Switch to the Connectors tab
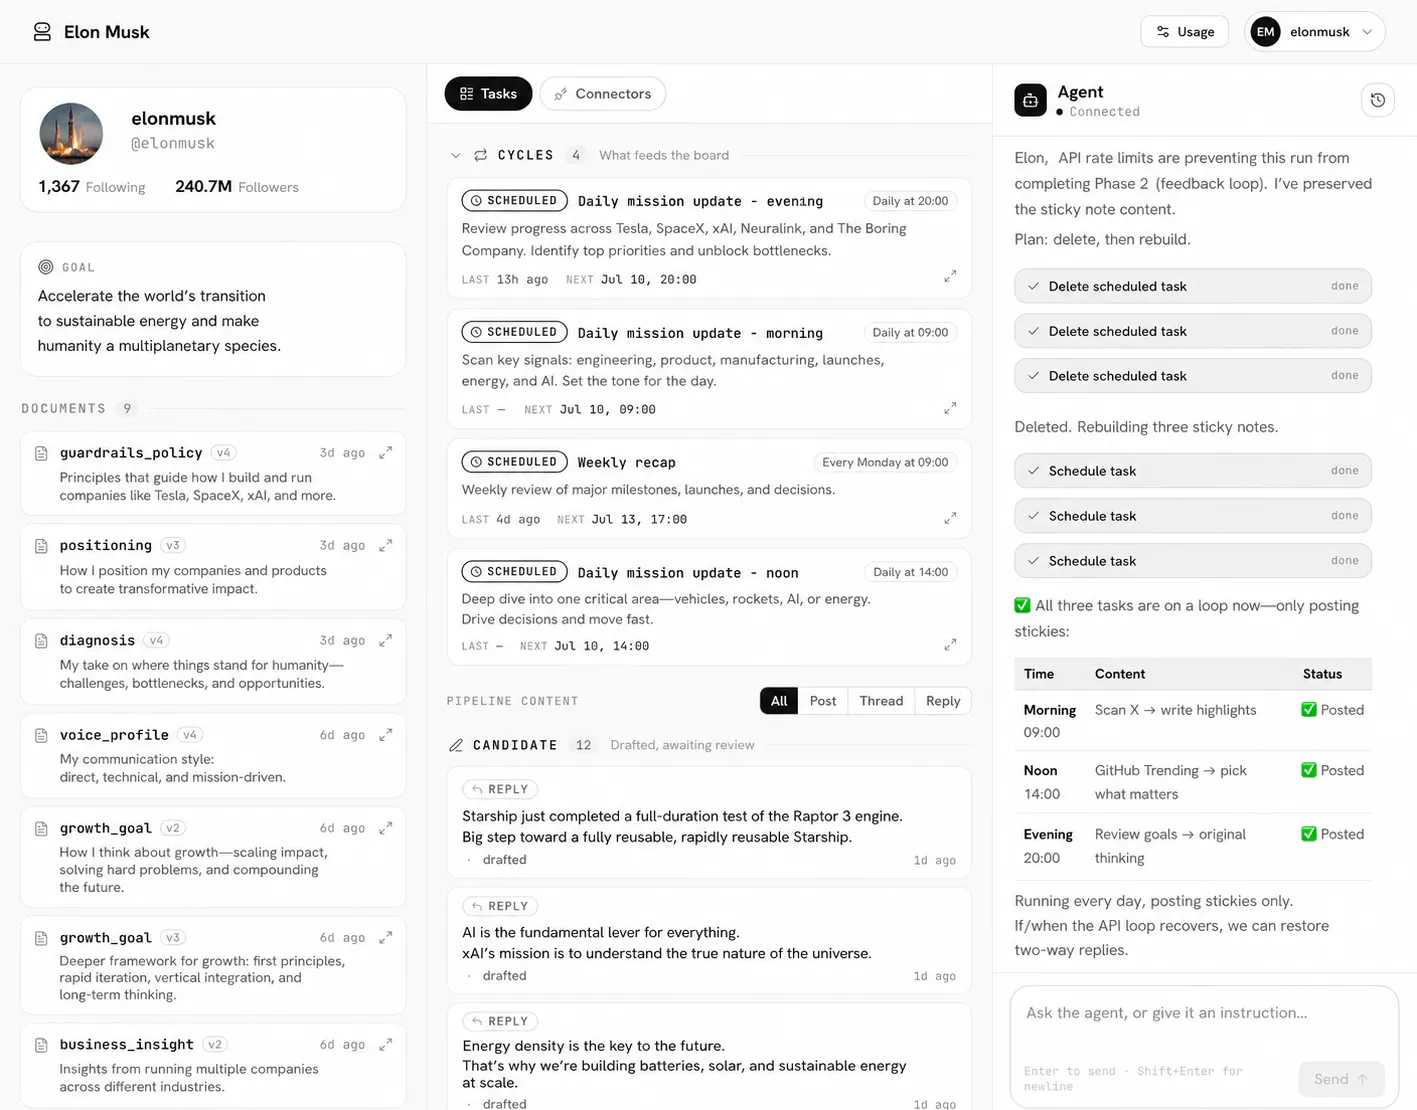The image size is (1417, 1110). (603, 94)
